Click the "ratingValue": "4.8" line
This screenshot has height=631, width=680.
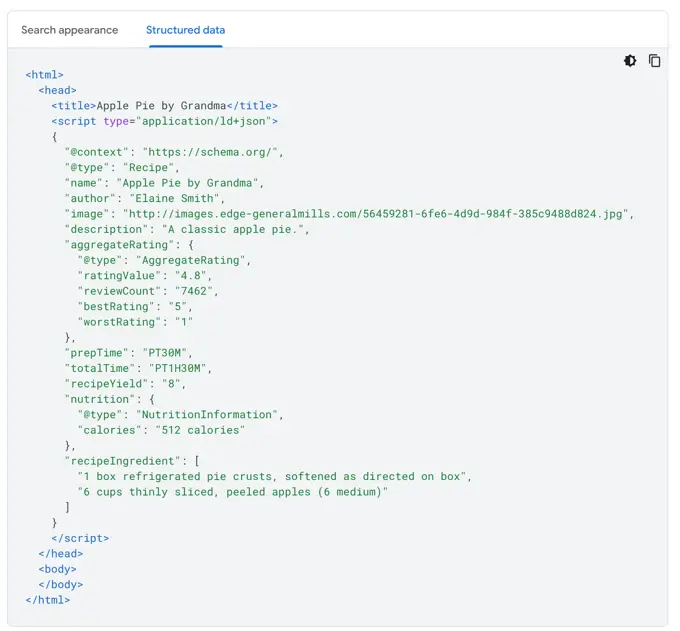(x=146, y=275)
